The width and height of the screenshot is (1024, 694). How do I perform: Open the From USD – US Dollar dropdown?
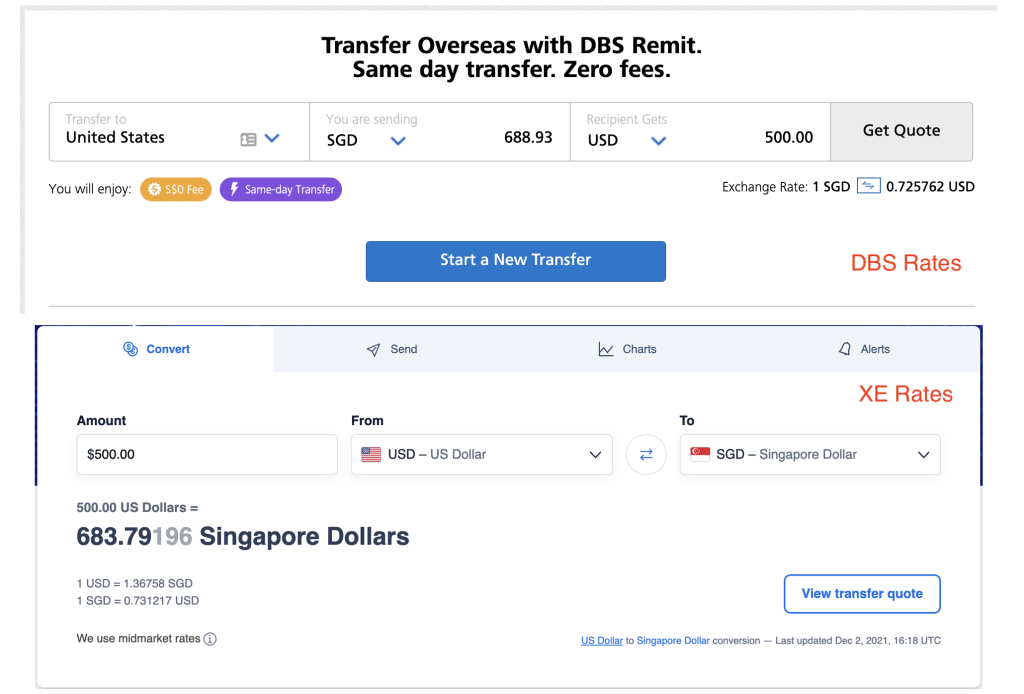tap(481, 454)
